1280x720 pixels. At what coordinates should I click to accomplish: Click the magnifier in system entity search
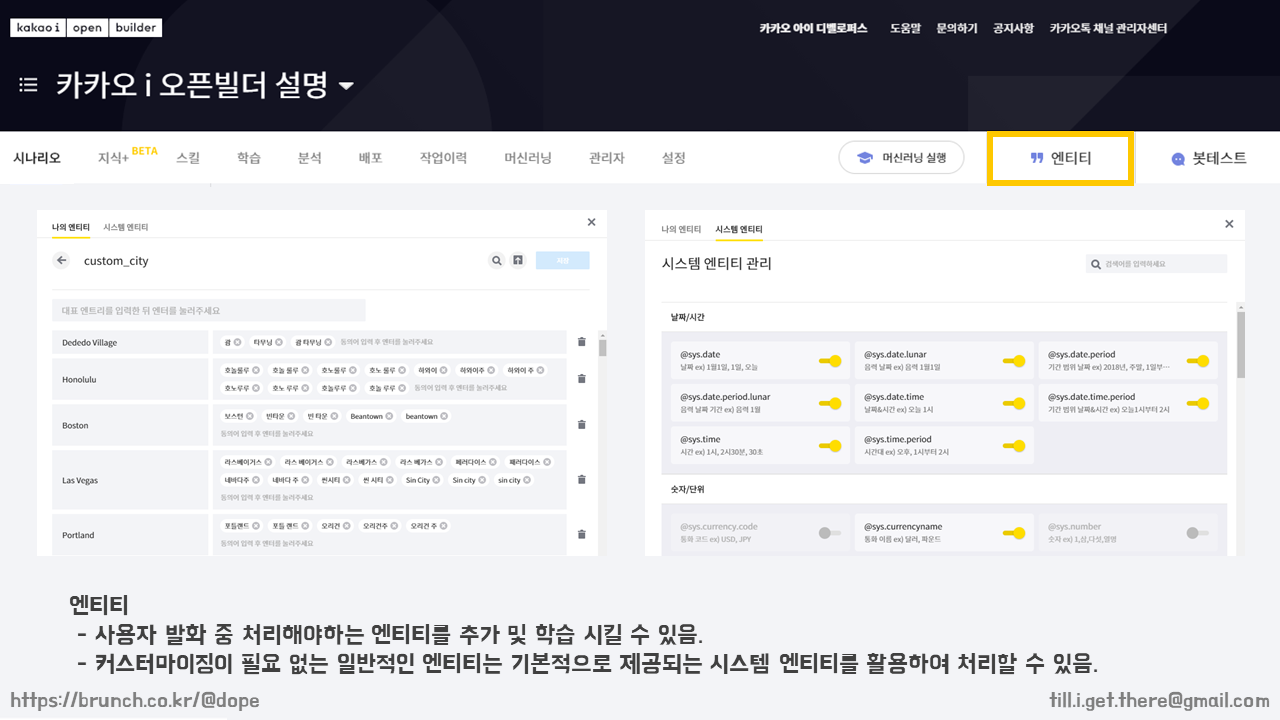click(x=1097, y=264)
